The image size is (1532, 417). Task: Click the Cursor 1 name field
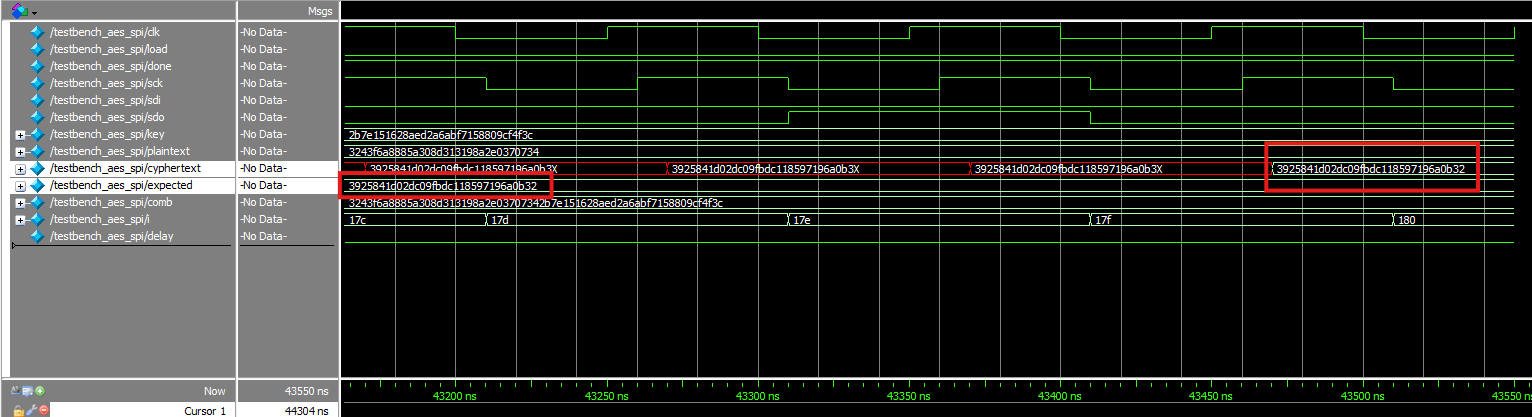click(x=205, y=410)
